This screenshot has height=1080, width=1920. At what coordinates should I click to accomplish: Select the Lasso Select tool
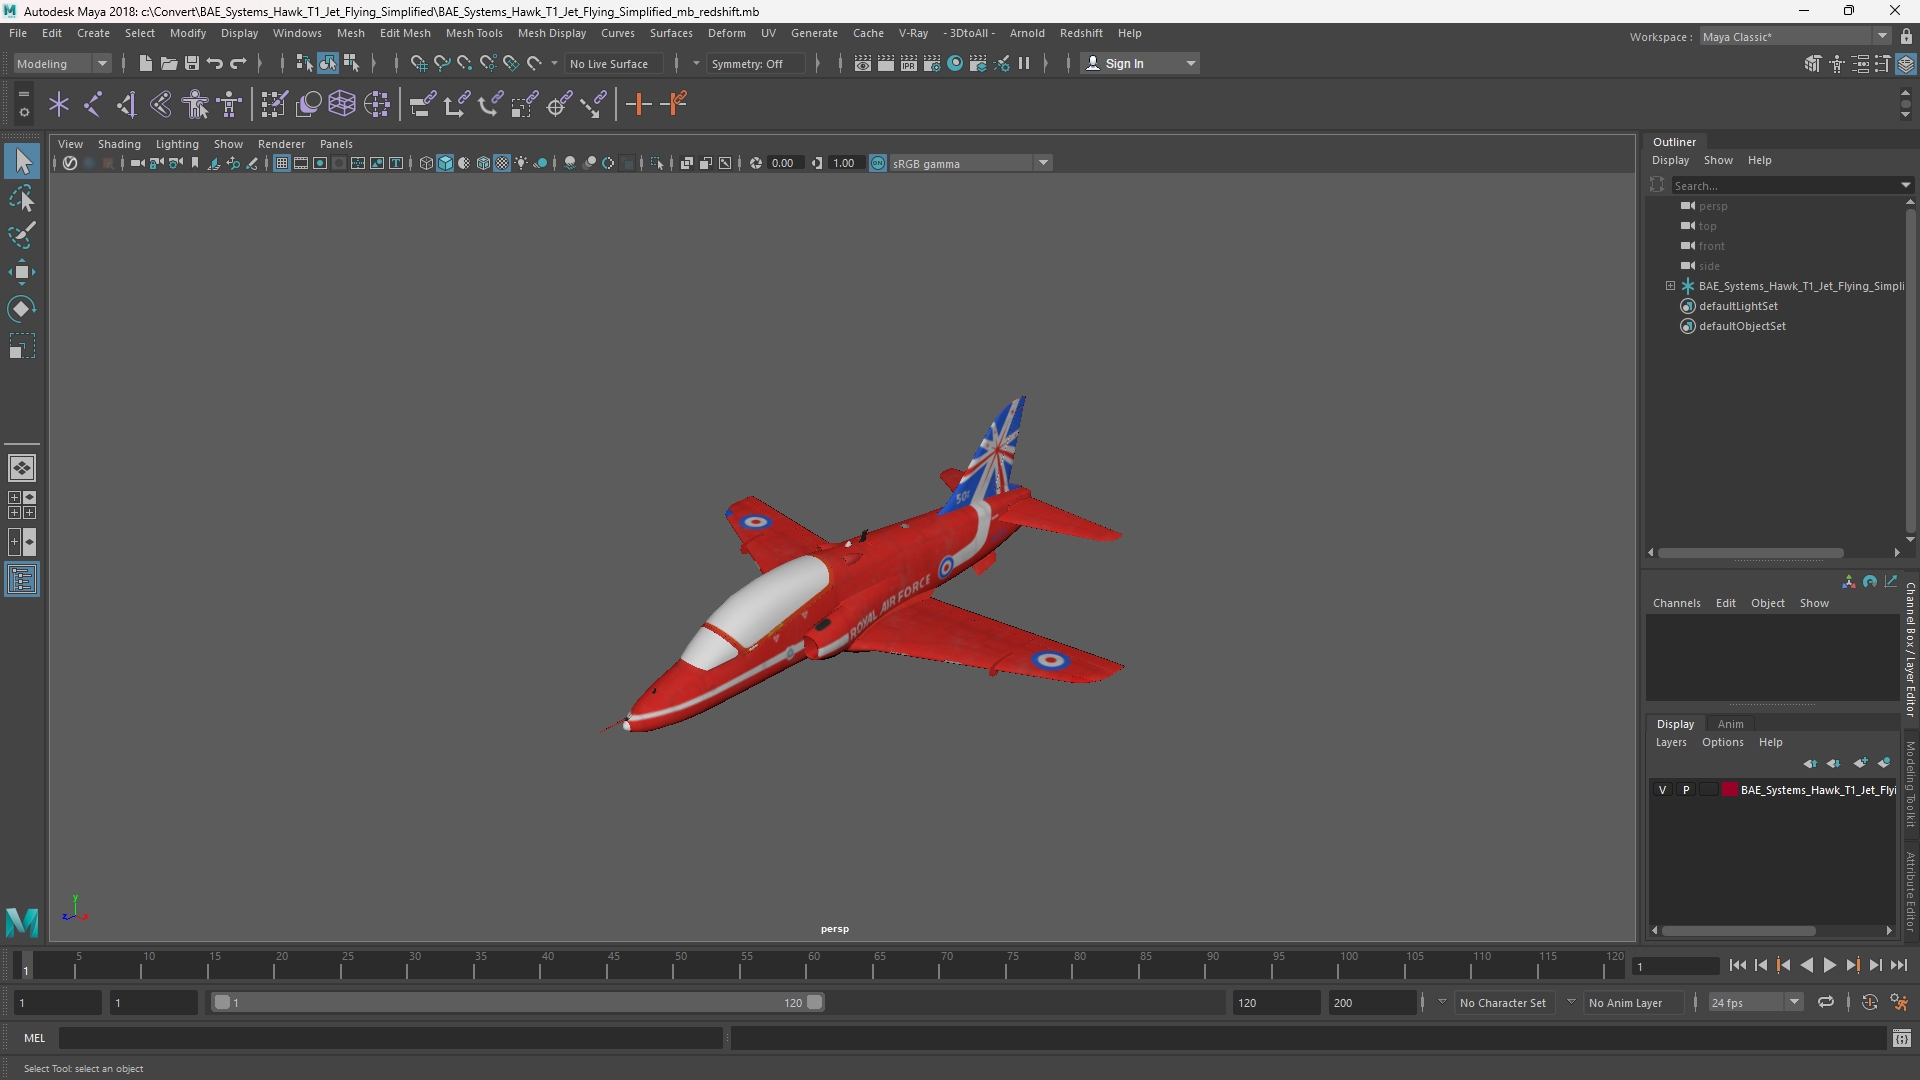(22, 198)
